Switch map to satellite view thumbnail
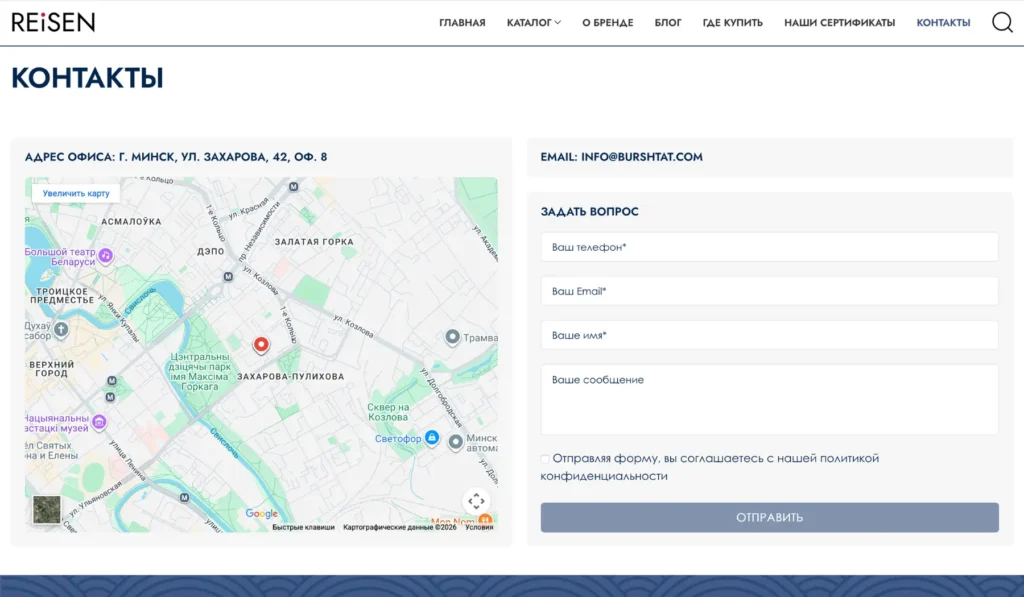 (46, 509)
